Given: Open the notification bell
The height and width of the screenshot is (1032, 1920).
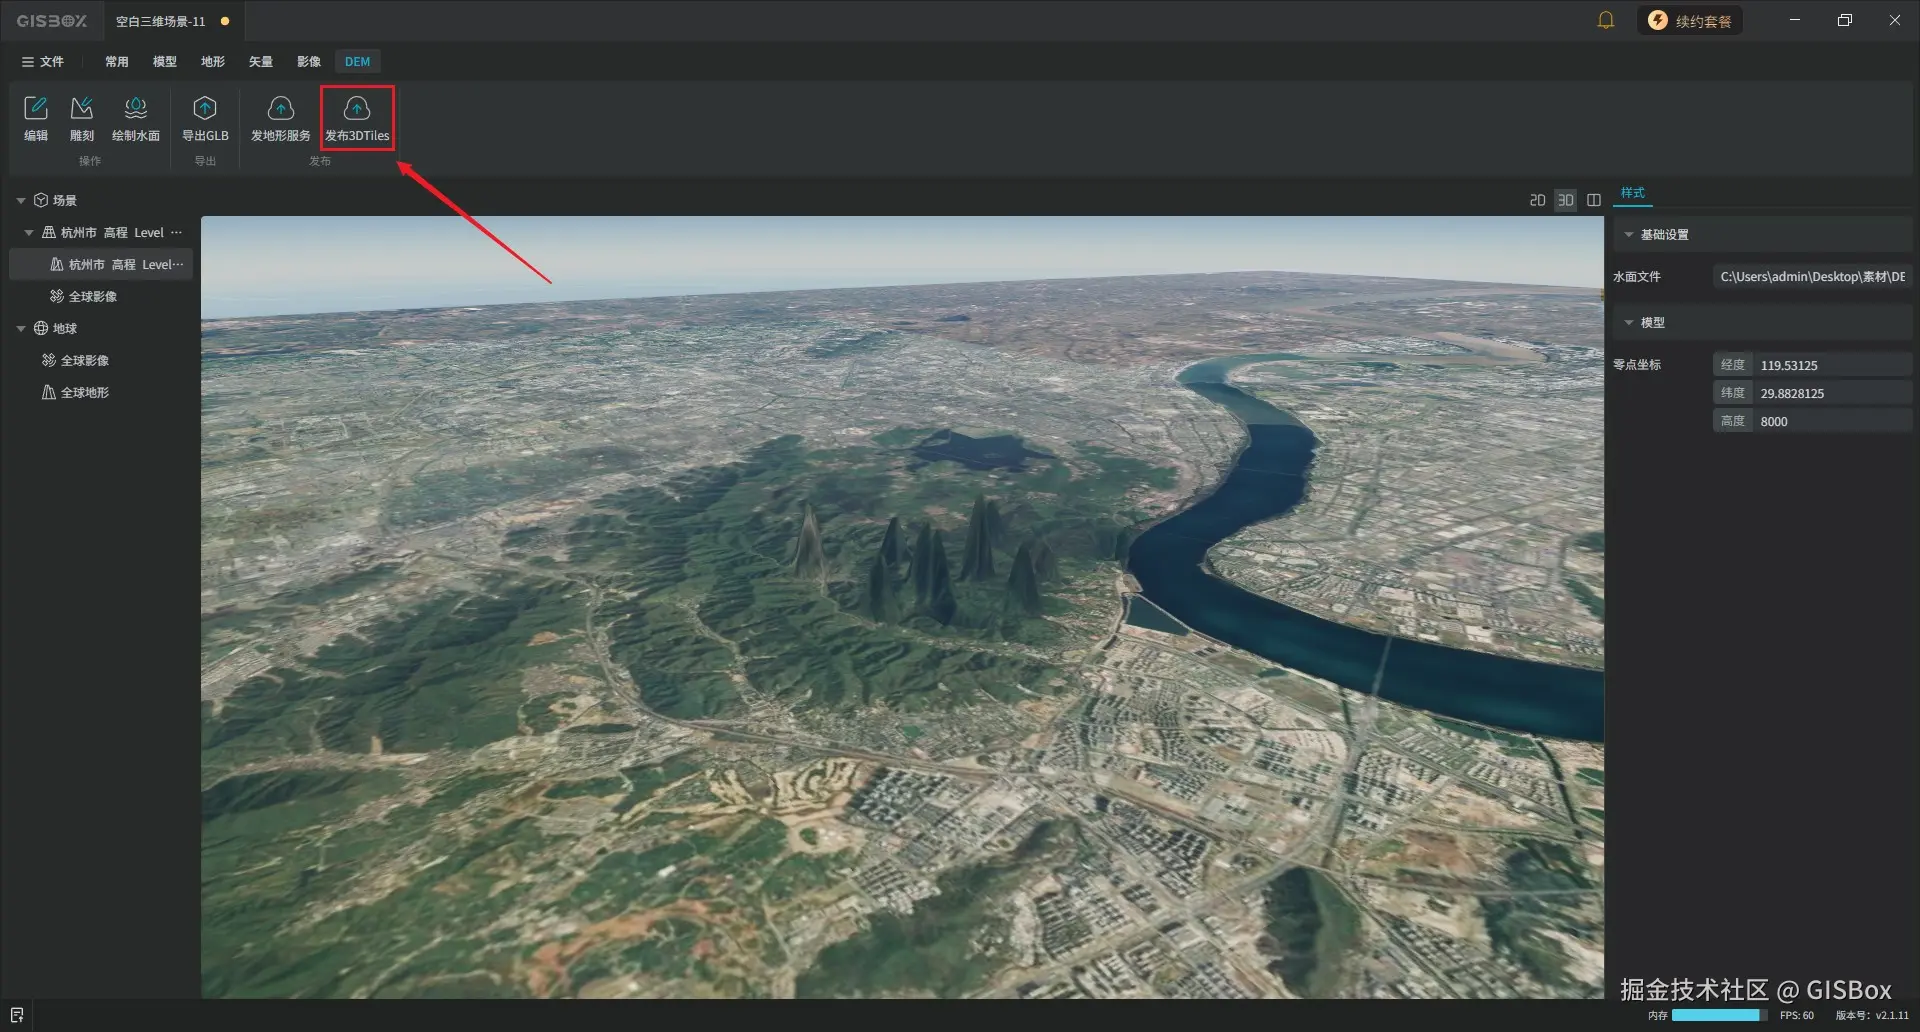Looking at the screenshot, I should [1606, 20].
